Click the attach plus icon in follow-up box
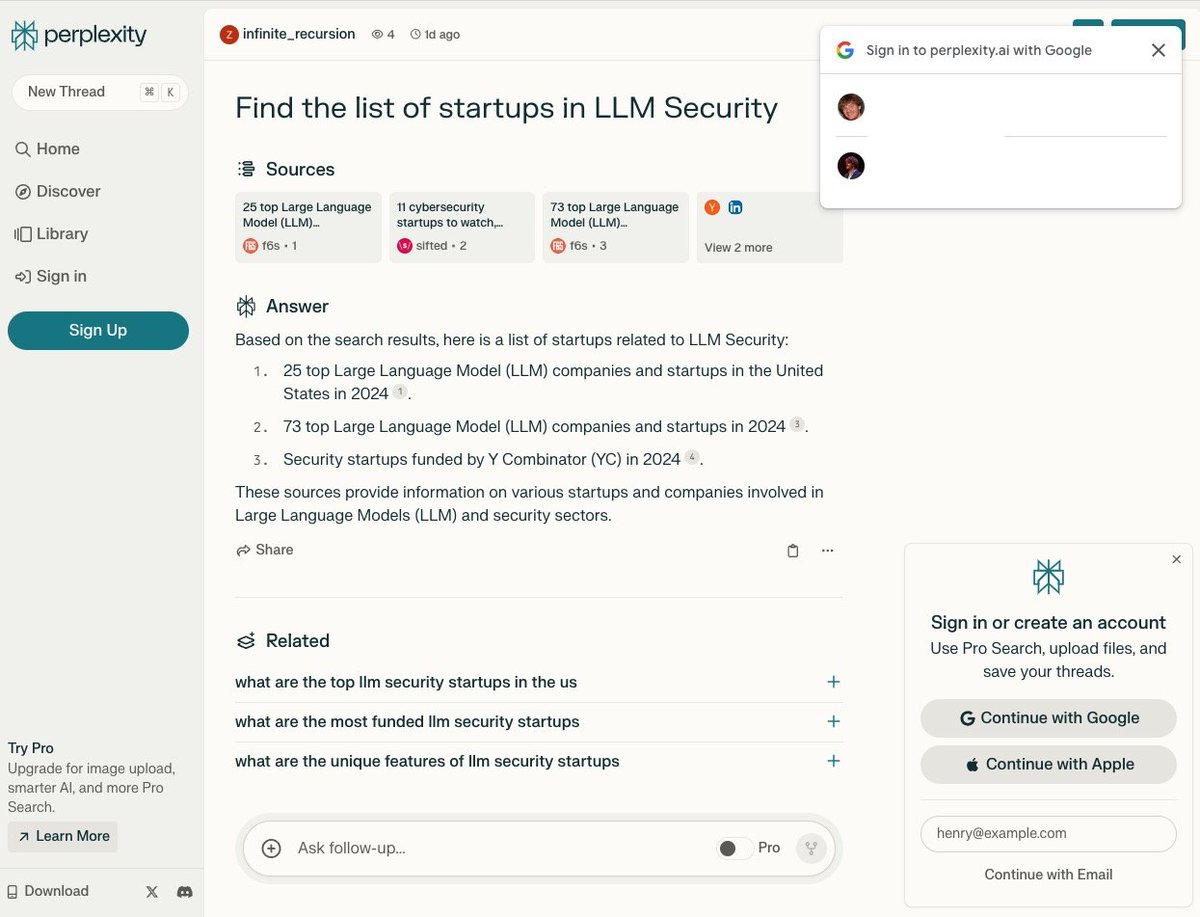This screenshot has height=917, width=1200. [x=271, y=848]
